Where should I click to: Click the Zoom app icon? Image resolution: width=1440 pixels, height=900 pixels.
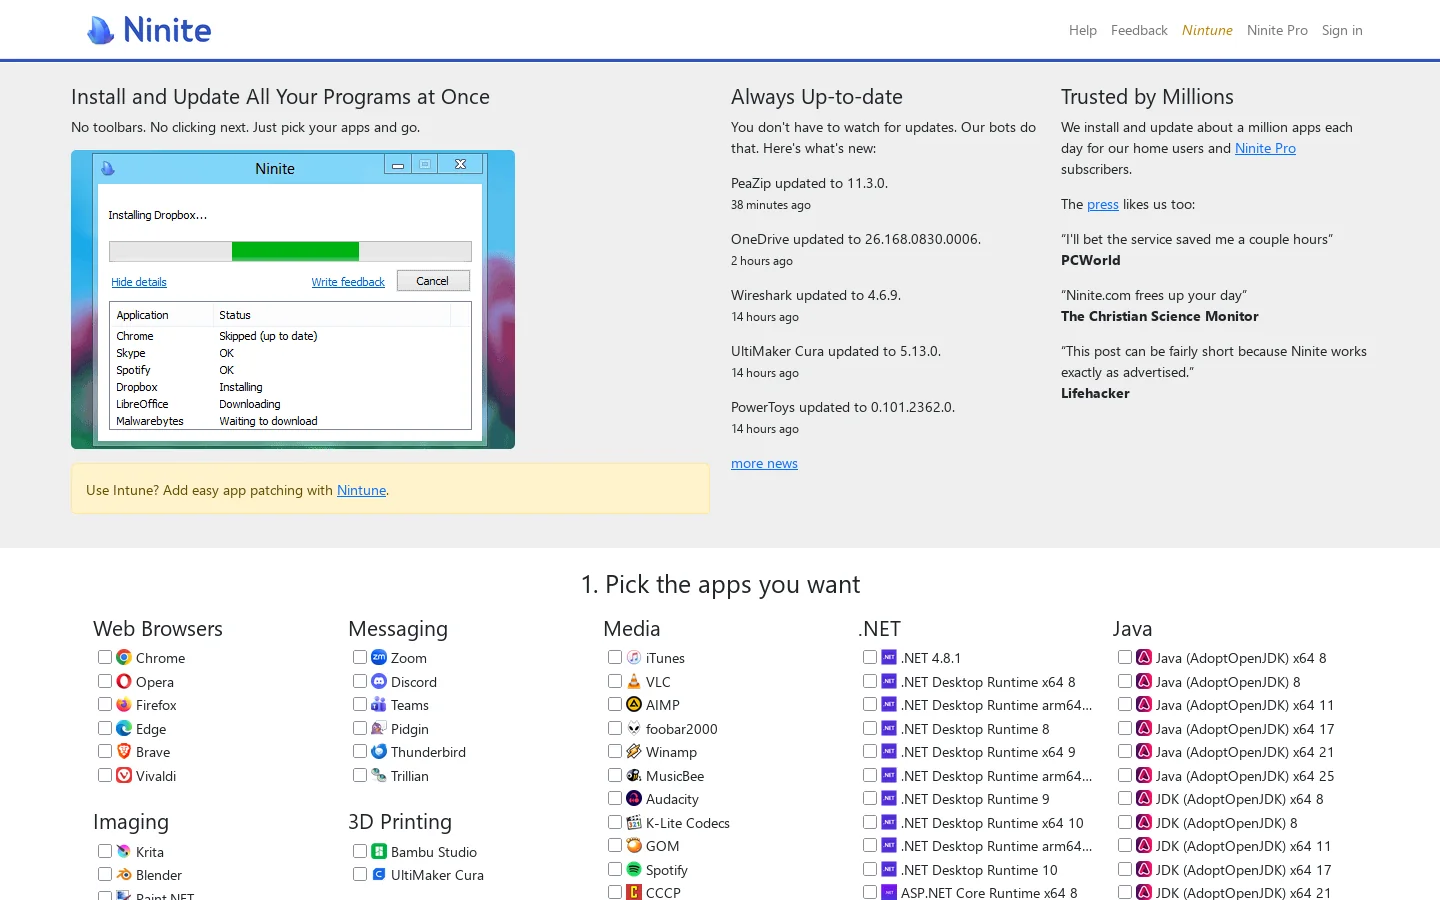coord(379,657)
